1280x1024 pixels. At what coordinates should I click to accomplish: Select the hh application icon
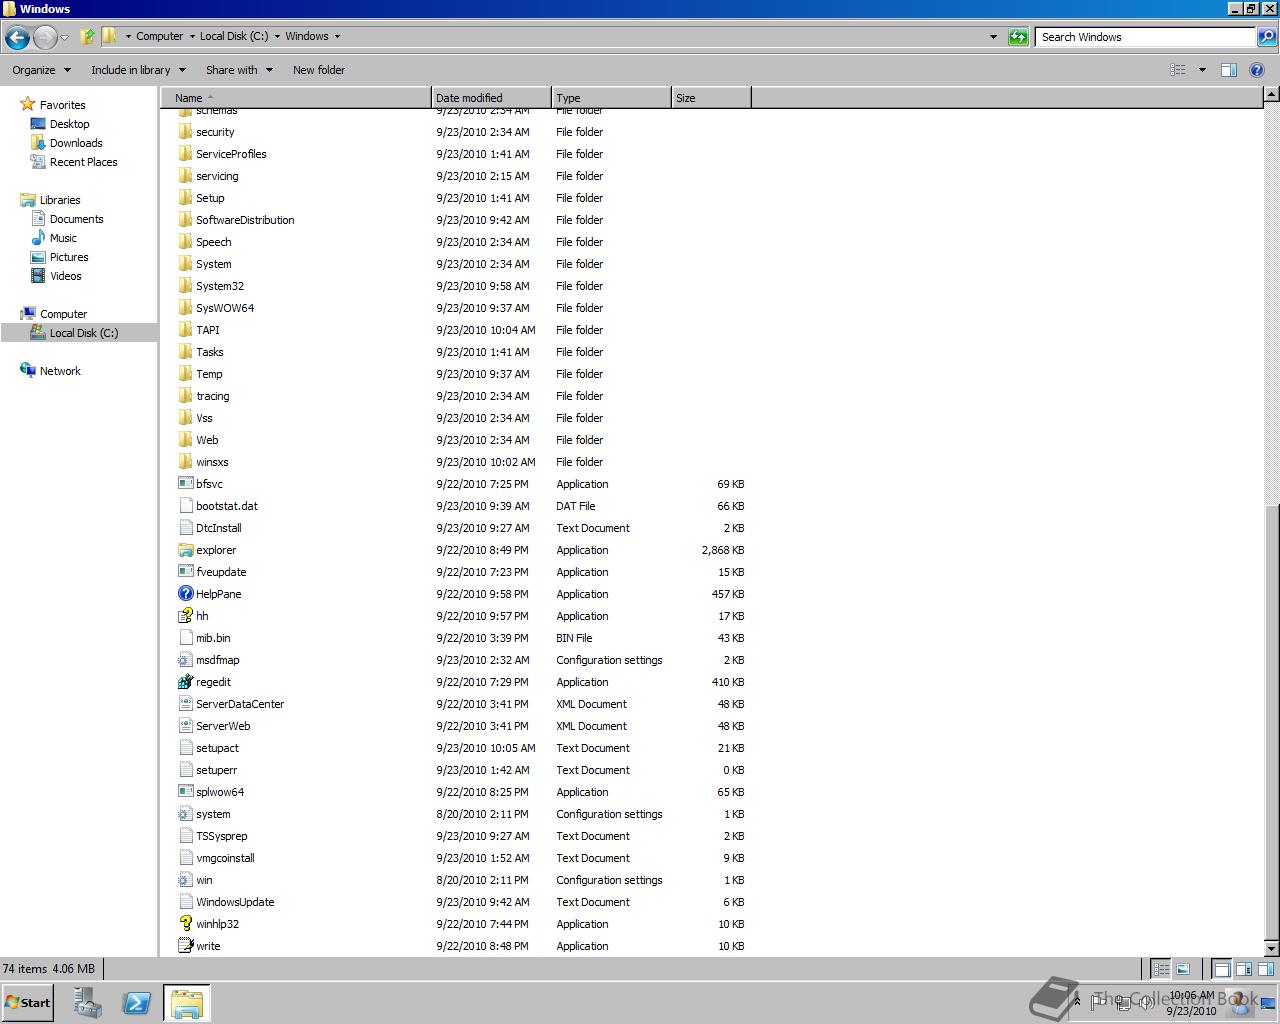click(x=185, y=616)
